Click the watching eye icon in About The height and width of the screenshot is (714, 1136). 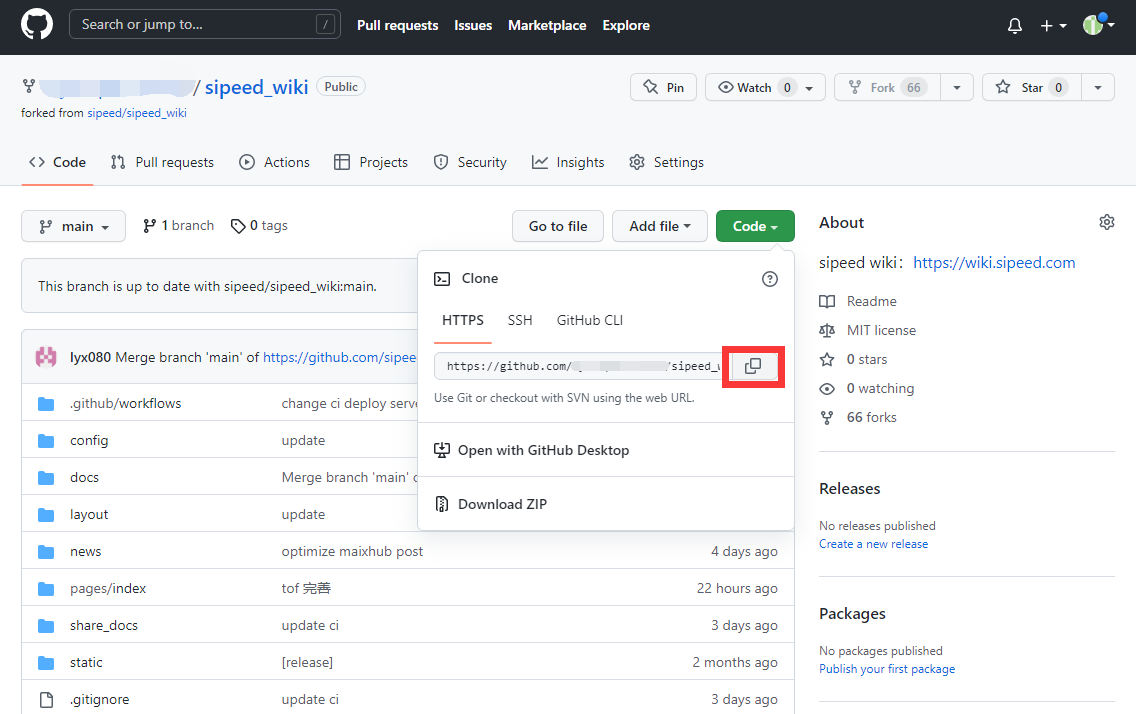coord(827,389)
